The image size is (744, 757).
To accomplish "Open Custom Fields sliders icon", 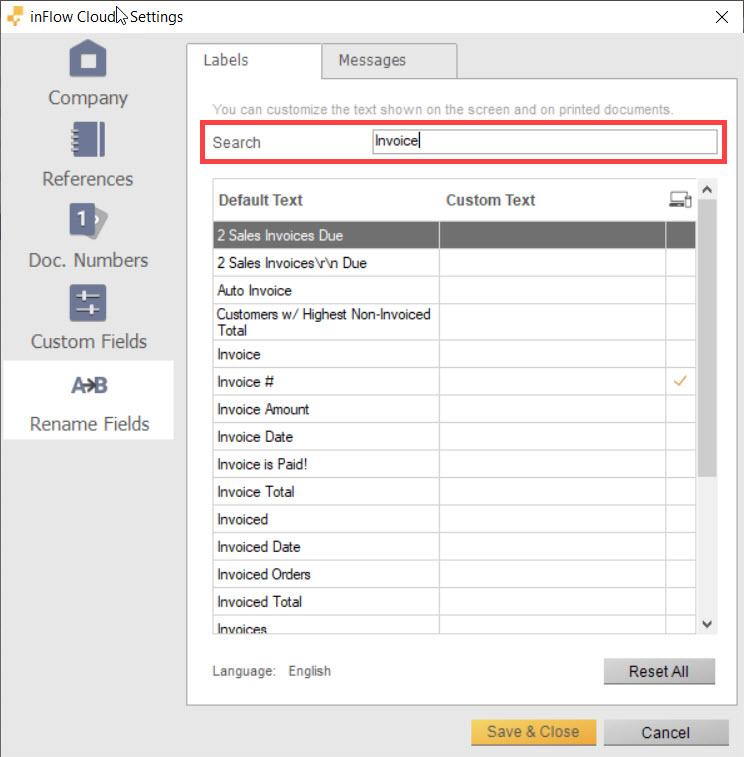I will (x=88, y=303).
